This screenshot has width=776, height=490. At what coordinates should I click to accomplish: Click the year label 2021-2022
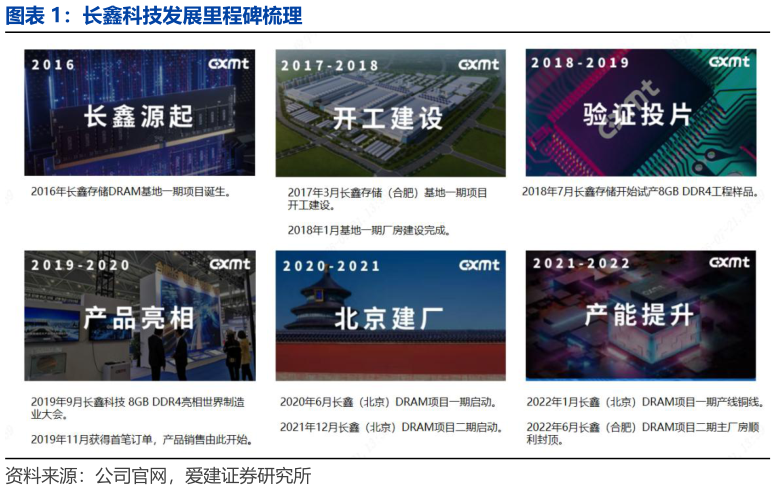582,263
